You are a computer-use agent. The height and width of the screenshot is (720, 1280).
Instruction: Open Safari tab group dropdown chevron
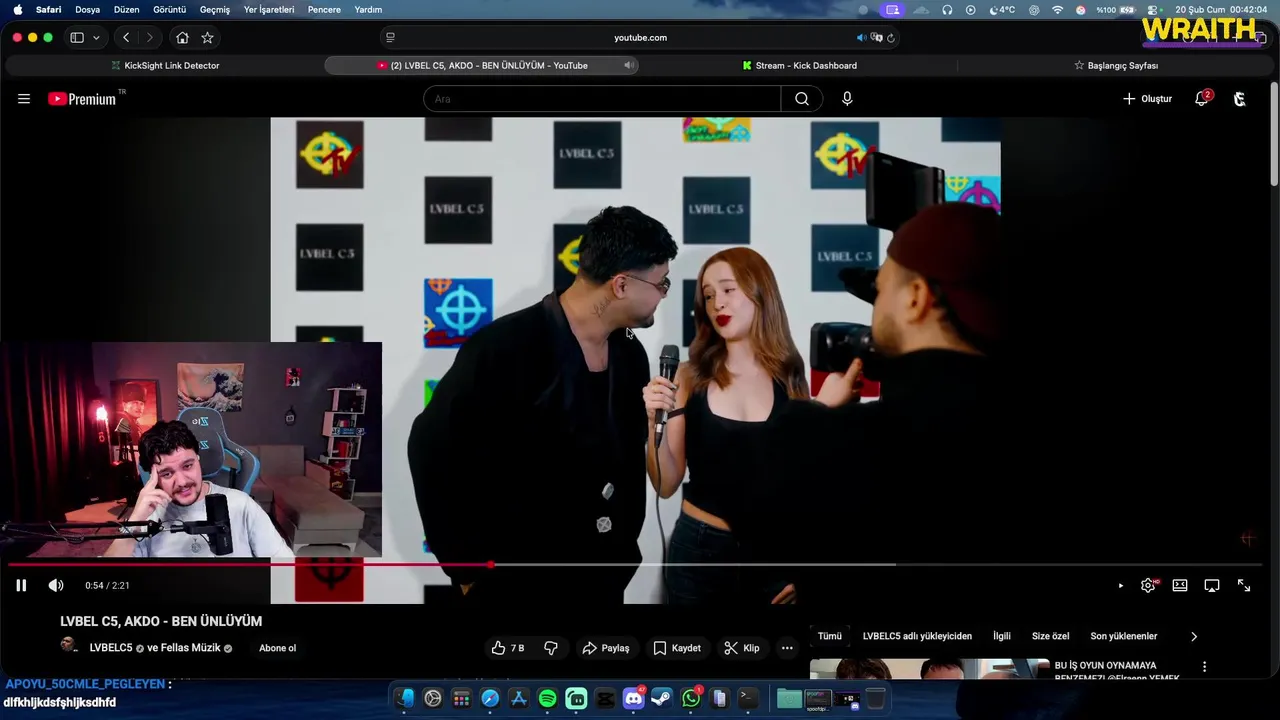96,37
